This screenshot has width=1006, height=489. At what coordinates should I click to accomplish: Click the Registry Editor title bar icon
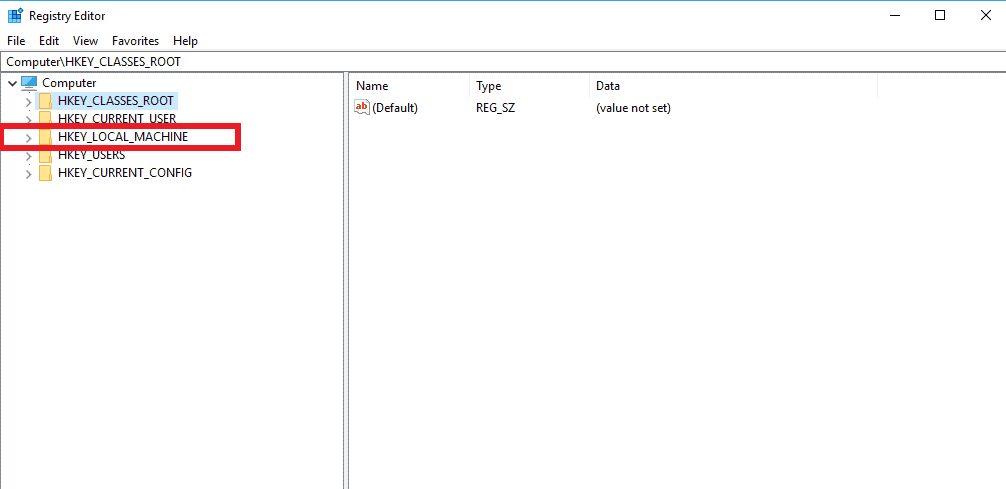[x=15, y=15]
